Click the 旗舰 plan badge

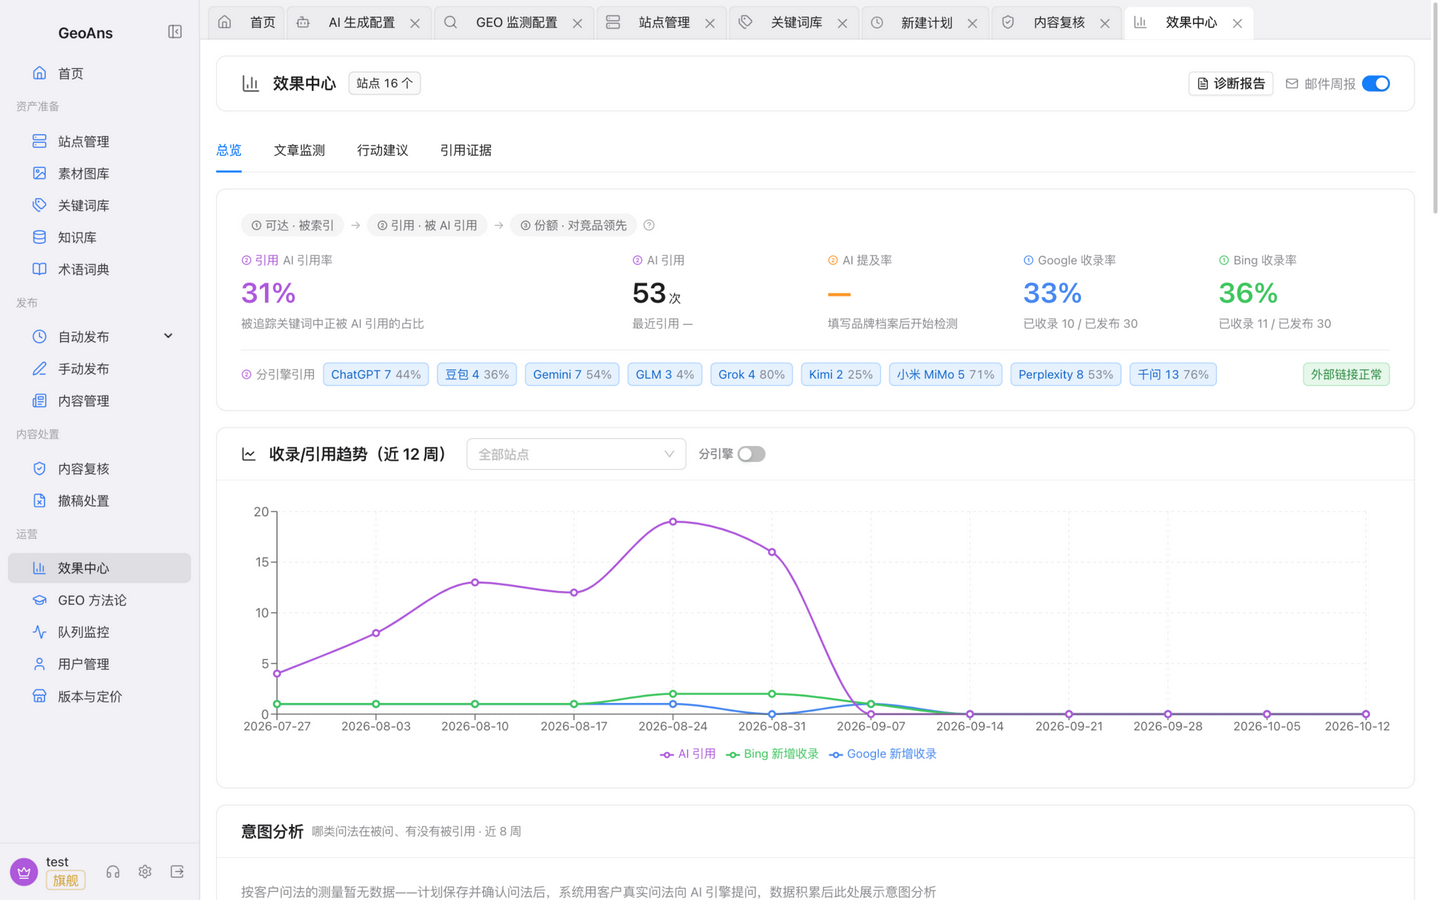coord(65,880)
